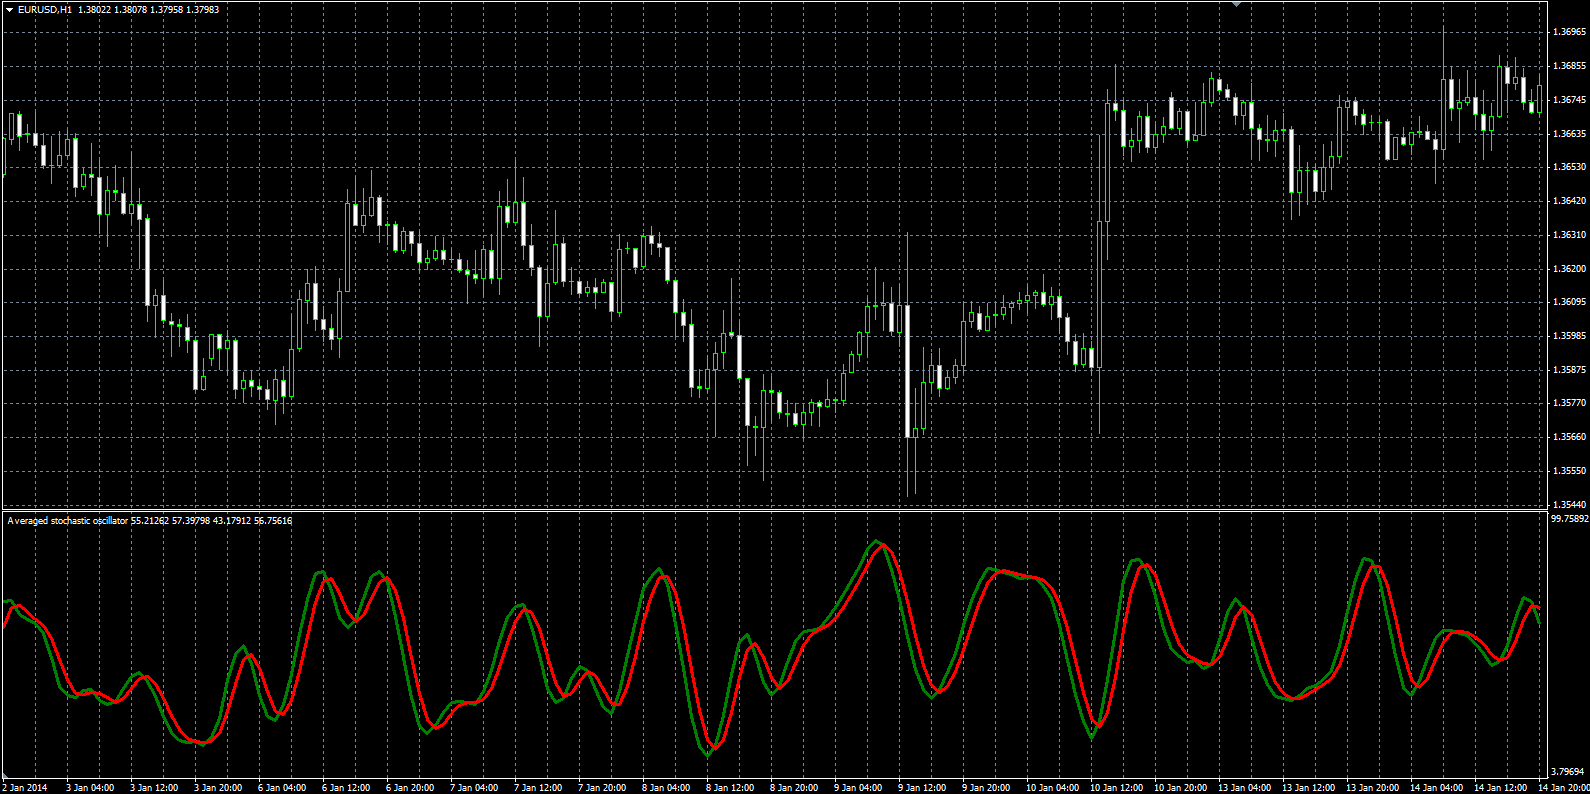The height and width of the screenshot is (794, 1590).
Task: Click the 1.35985 price scale label
Action: pos(1569,336)
